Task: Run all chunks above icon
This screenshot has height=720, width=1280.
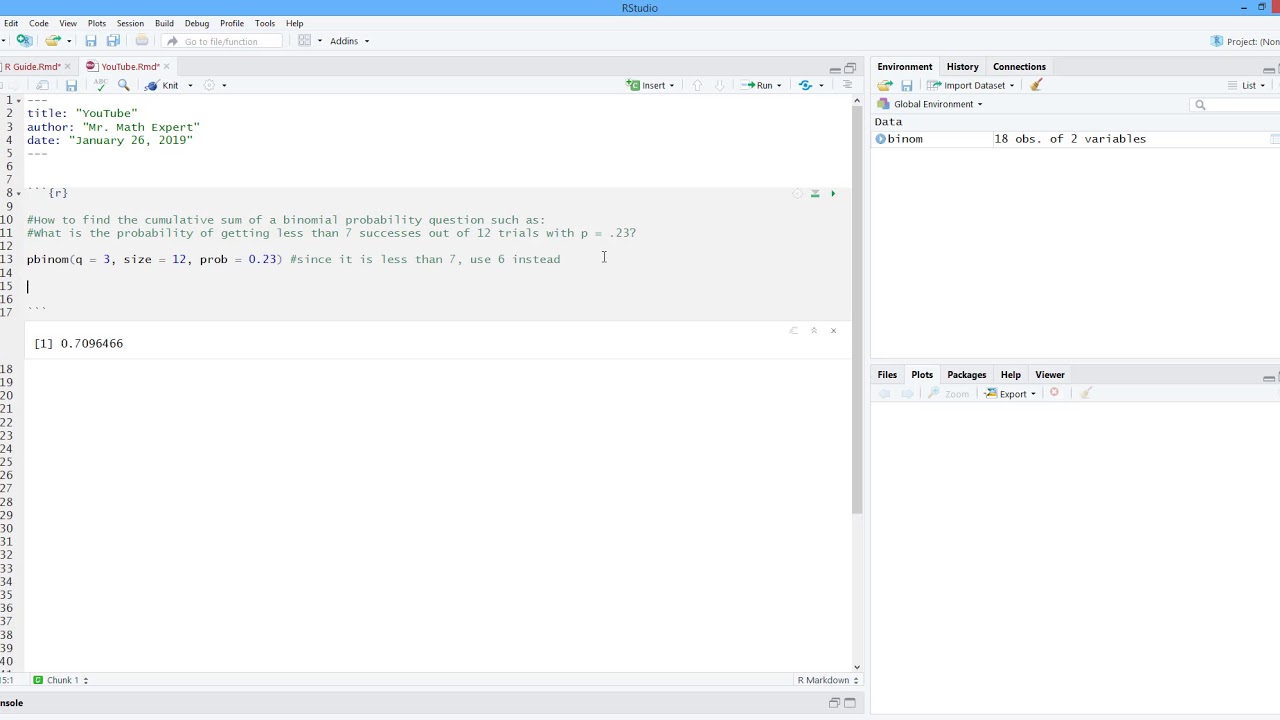Action: (x=815, y=193)
